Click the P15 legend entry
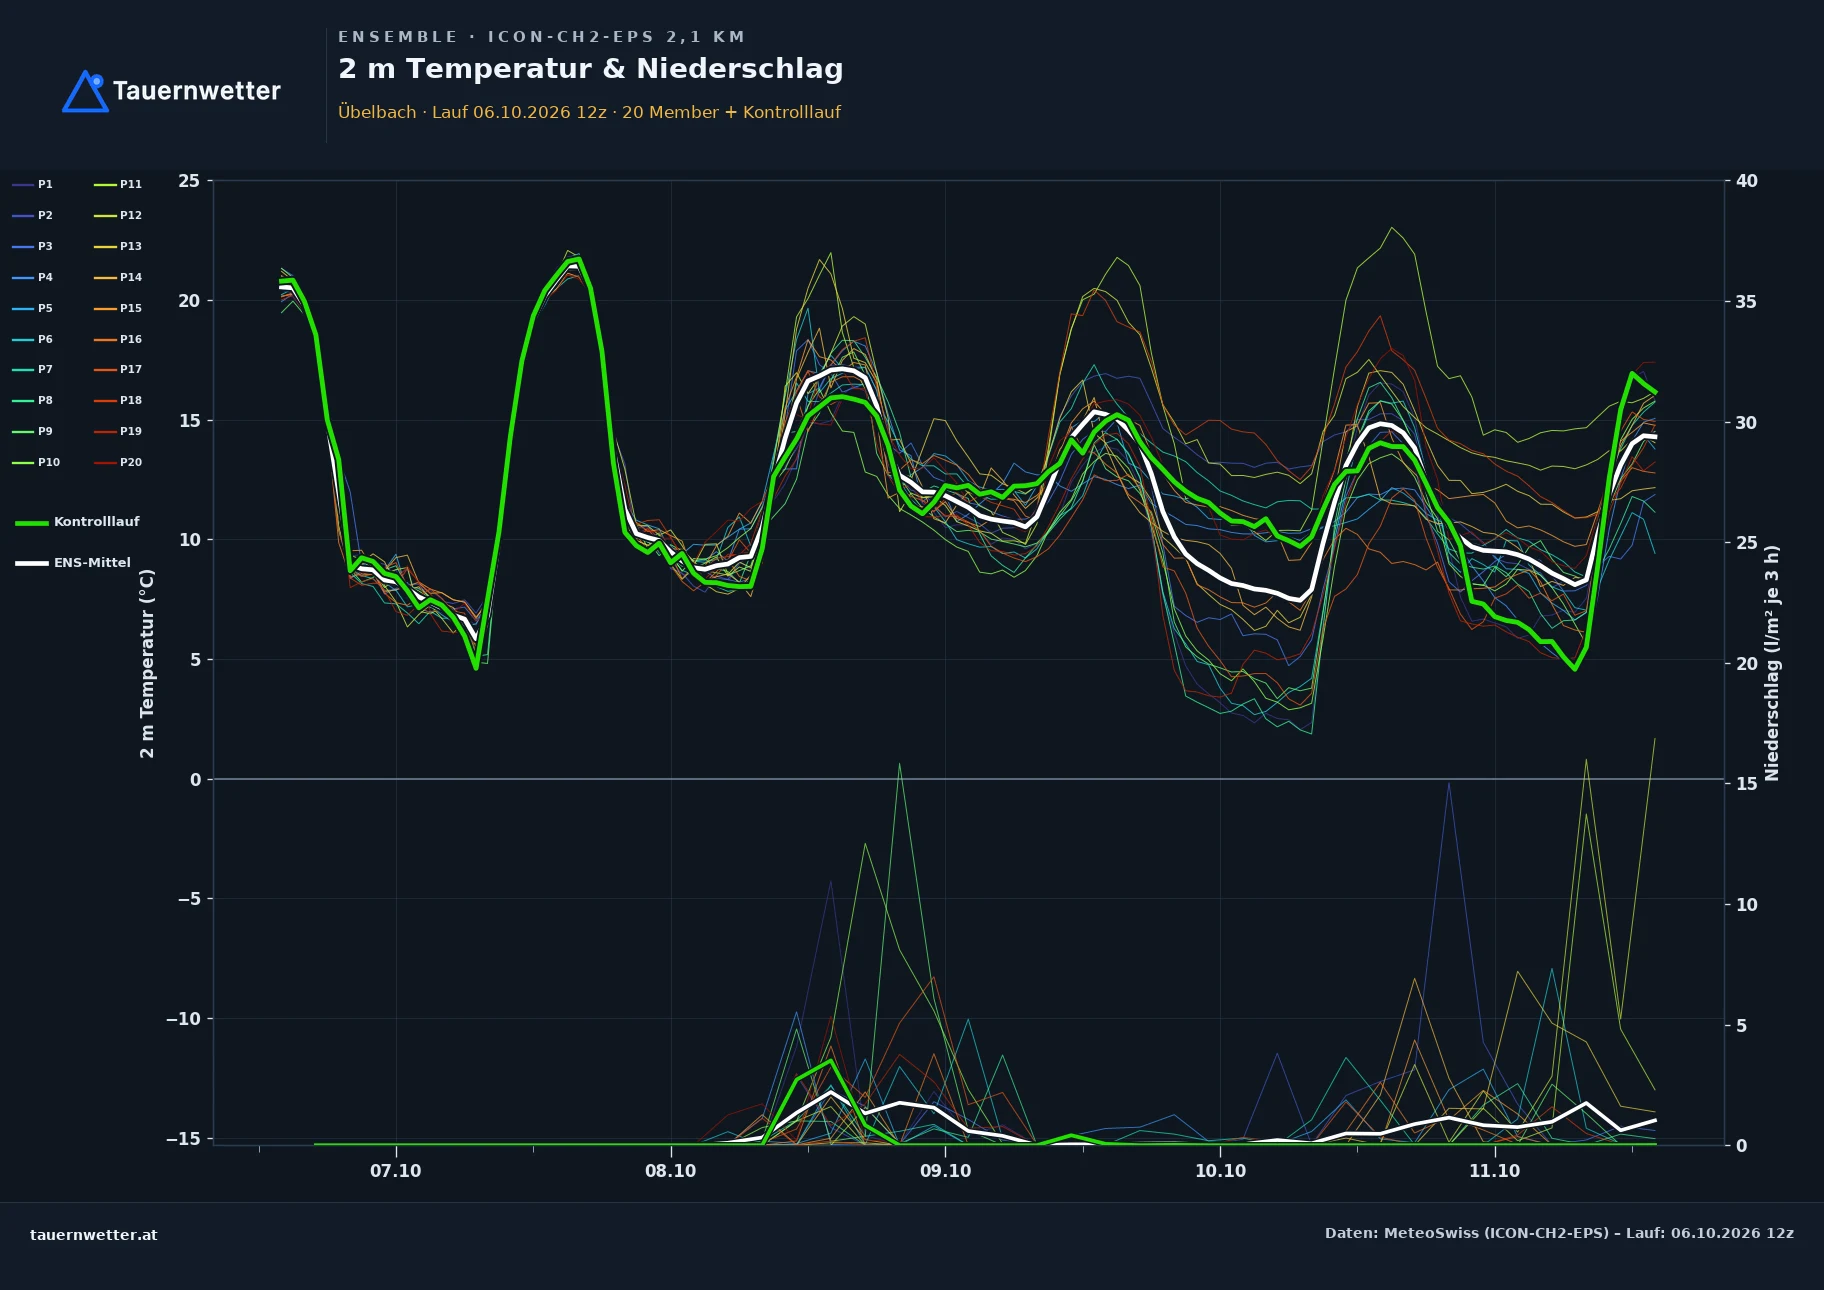This screenshot has height=1290, width=1824. [118, 308]
